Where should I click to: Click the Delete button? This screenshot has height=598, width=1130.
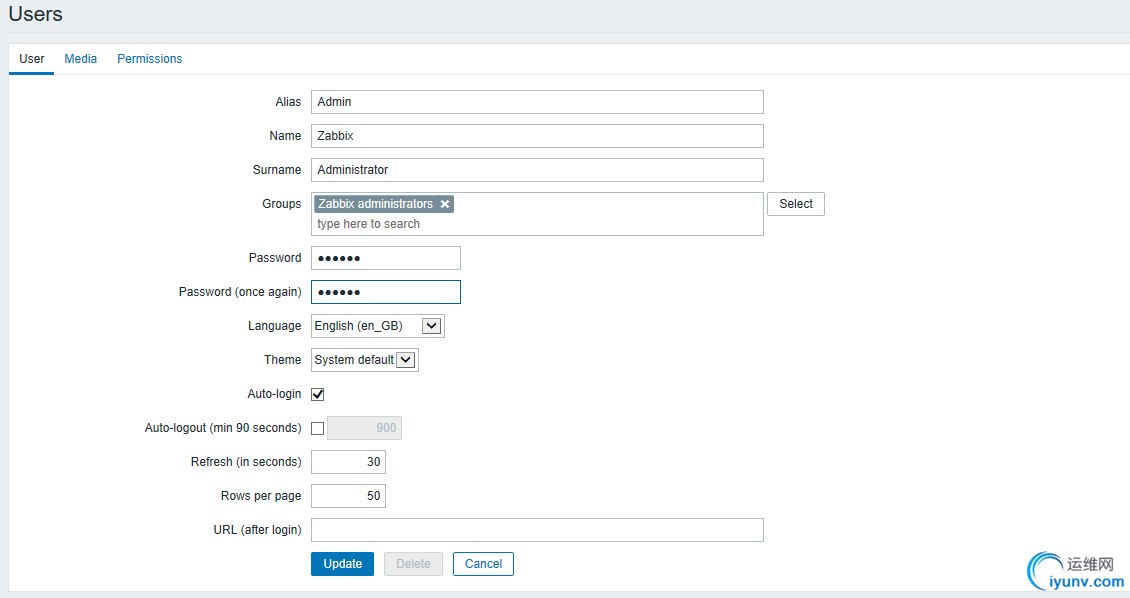413,564
